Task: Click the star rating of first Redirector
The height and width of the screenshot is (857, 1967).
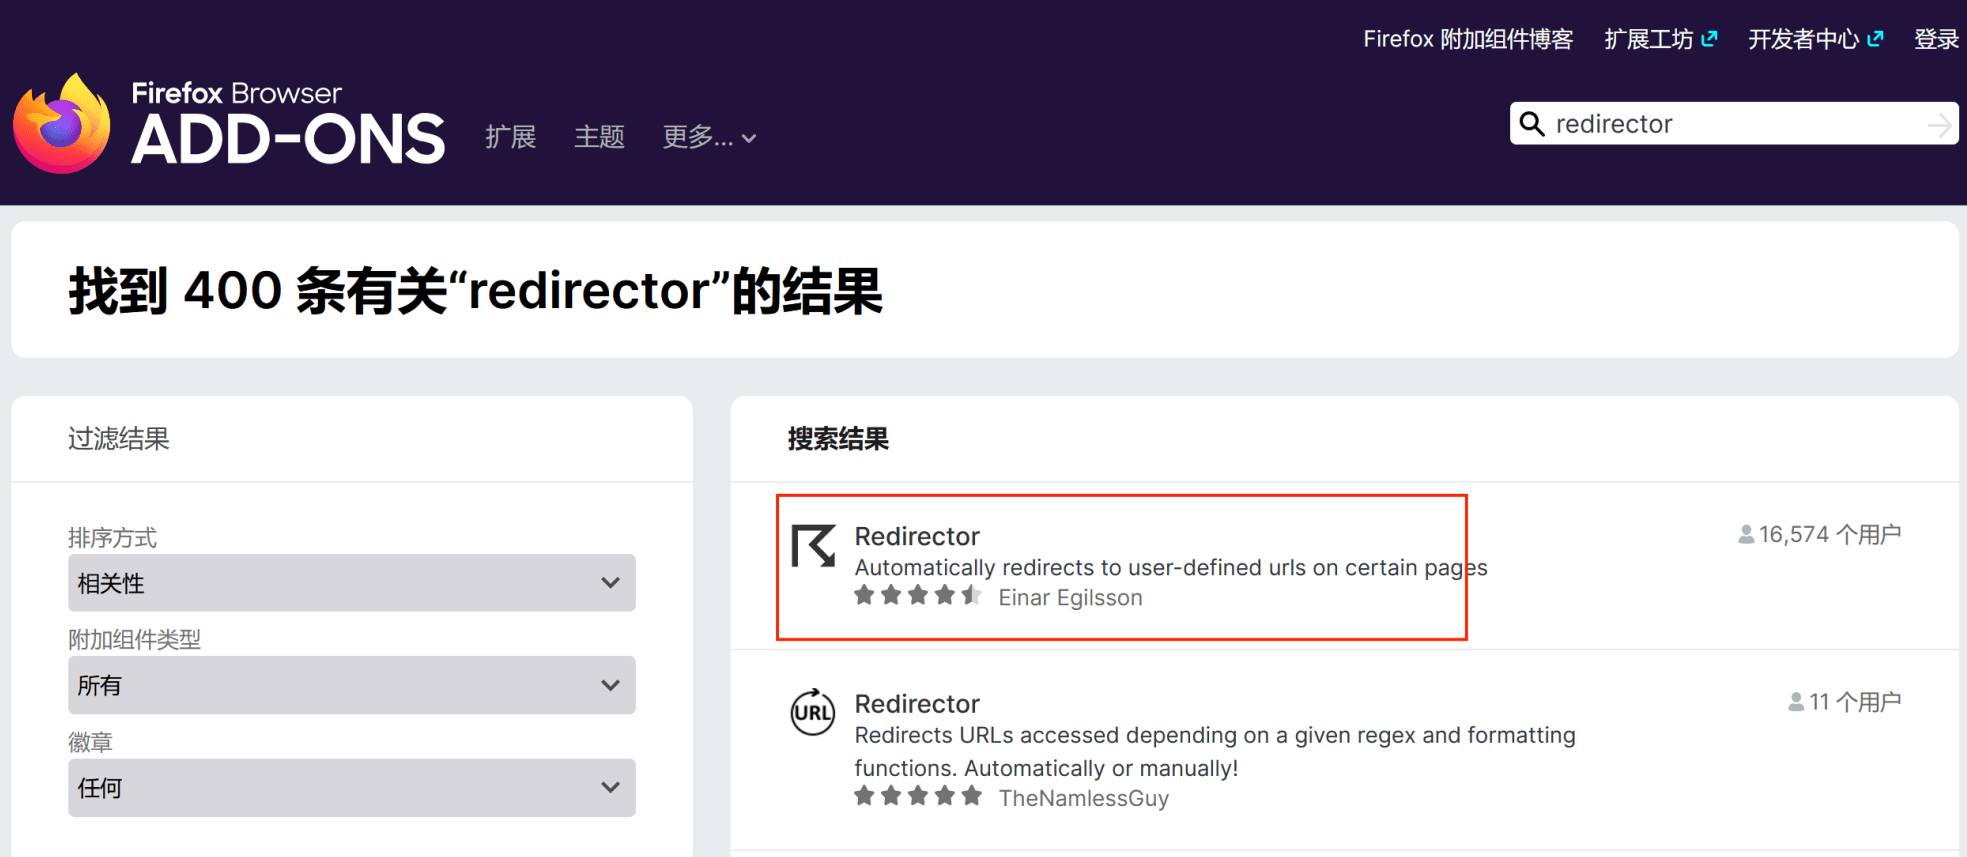Action: coord(917,597)
